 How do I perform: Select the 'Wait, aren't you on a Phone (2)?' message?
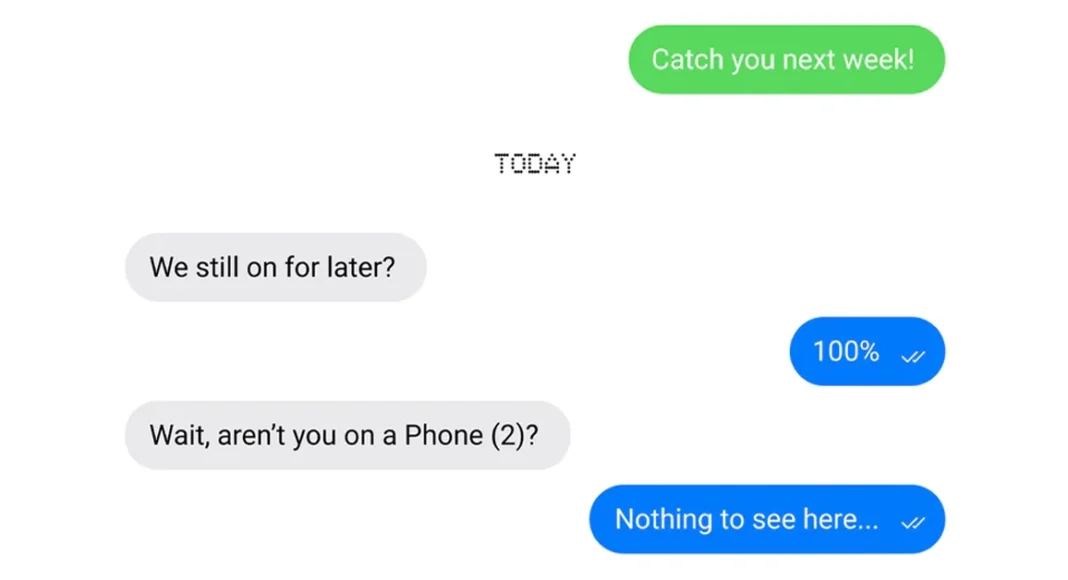coord(347,435)
